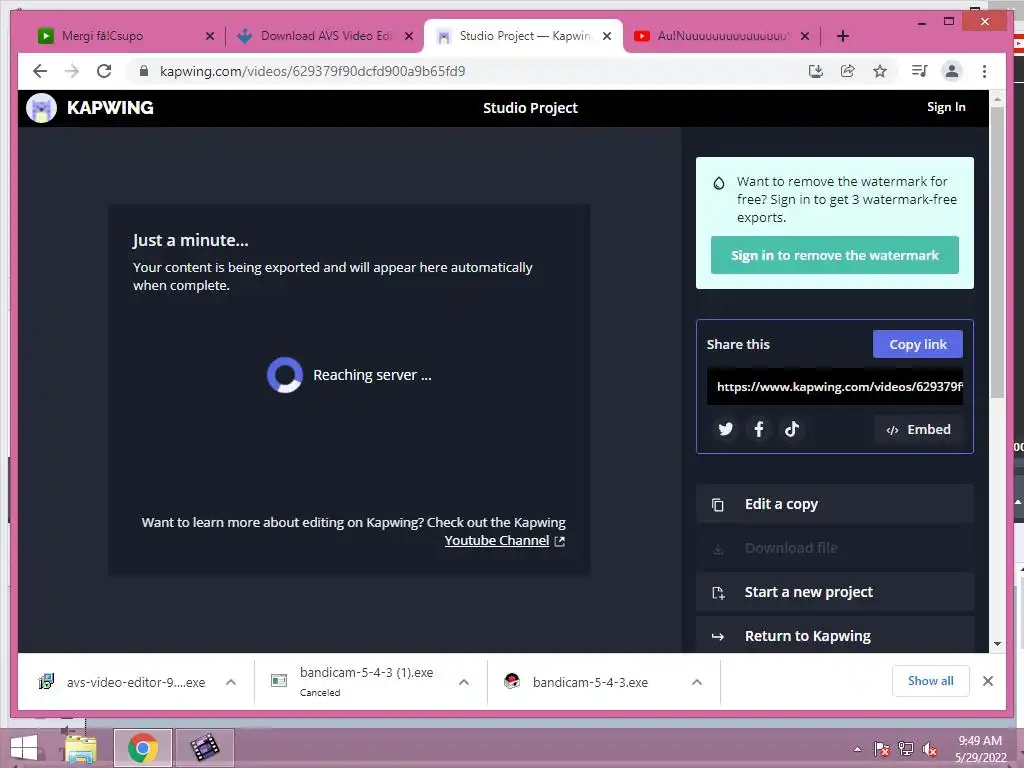Share this page via address bar icon
Image resolution: width=1024 pixels, height=768 pixels.
(848, 71)
